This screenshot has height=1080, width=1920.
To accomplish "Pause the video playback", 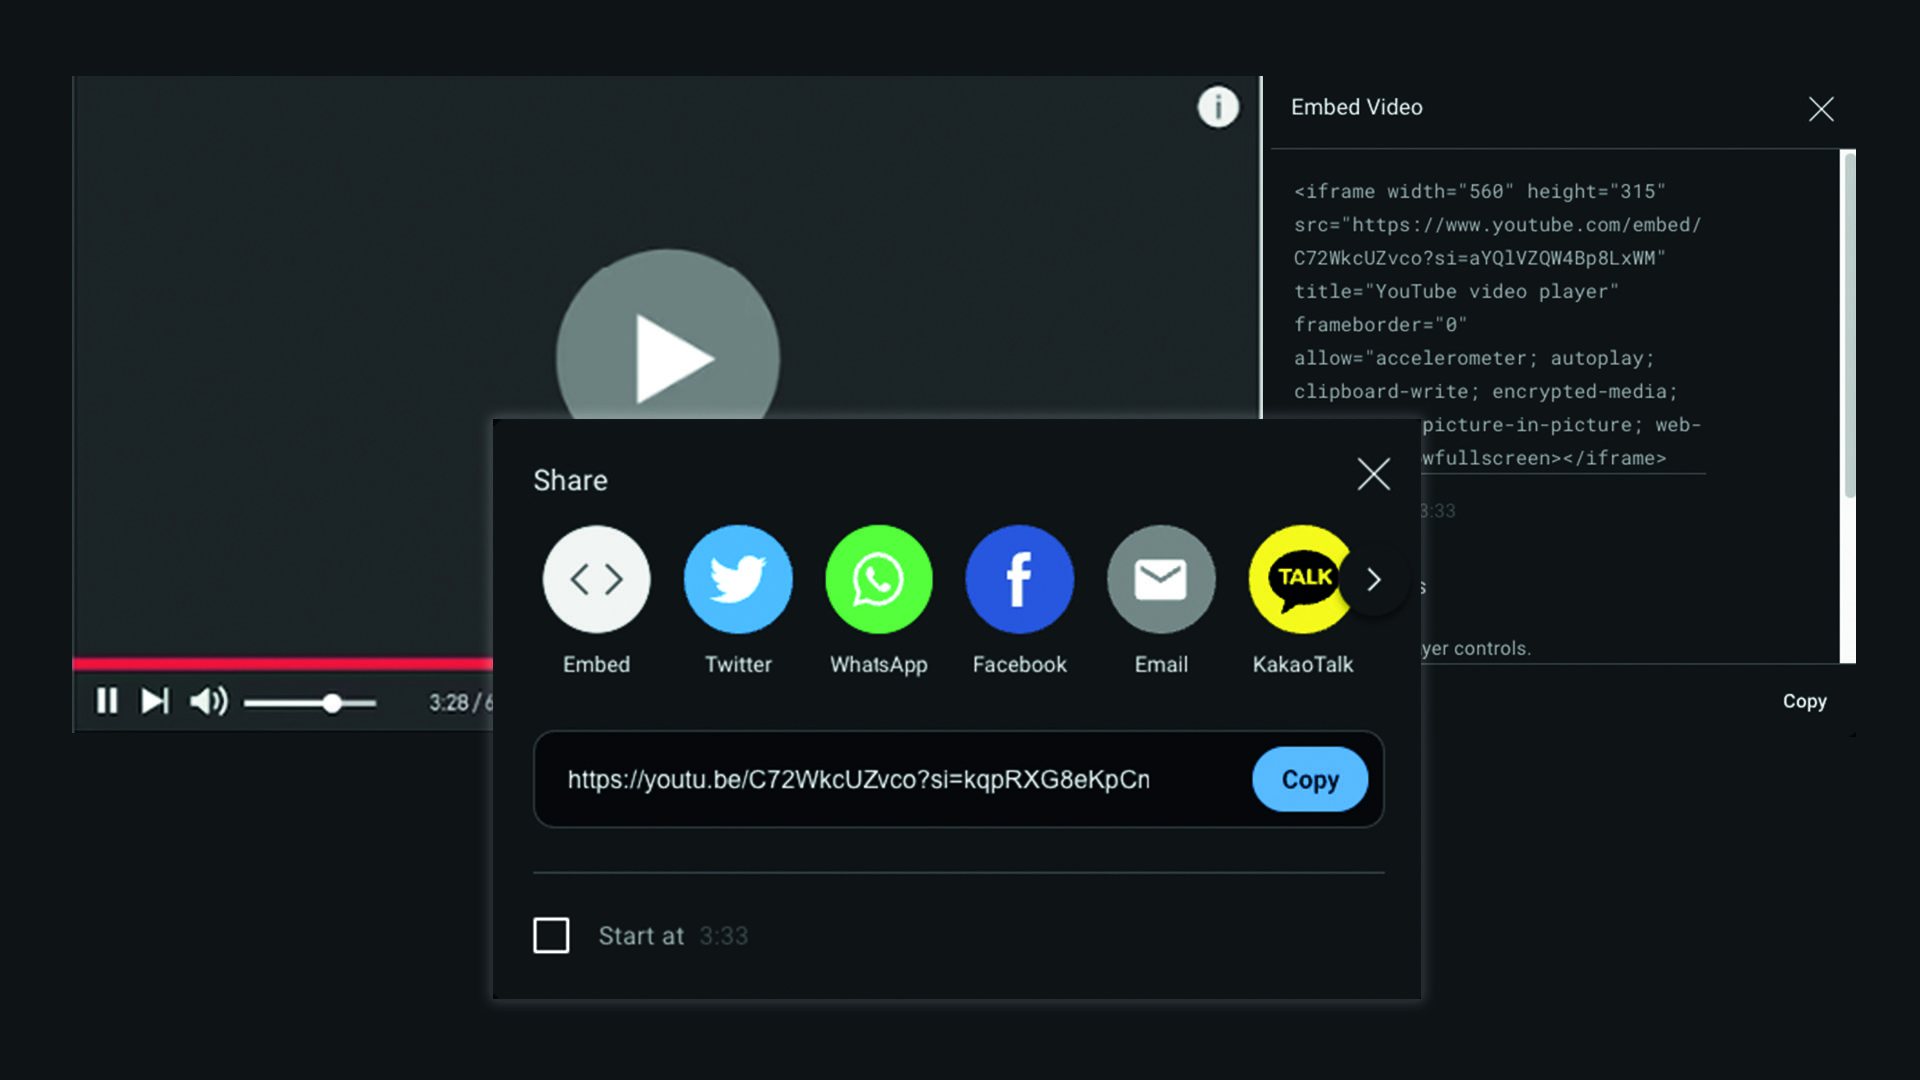I will click(x=107, y=701).
